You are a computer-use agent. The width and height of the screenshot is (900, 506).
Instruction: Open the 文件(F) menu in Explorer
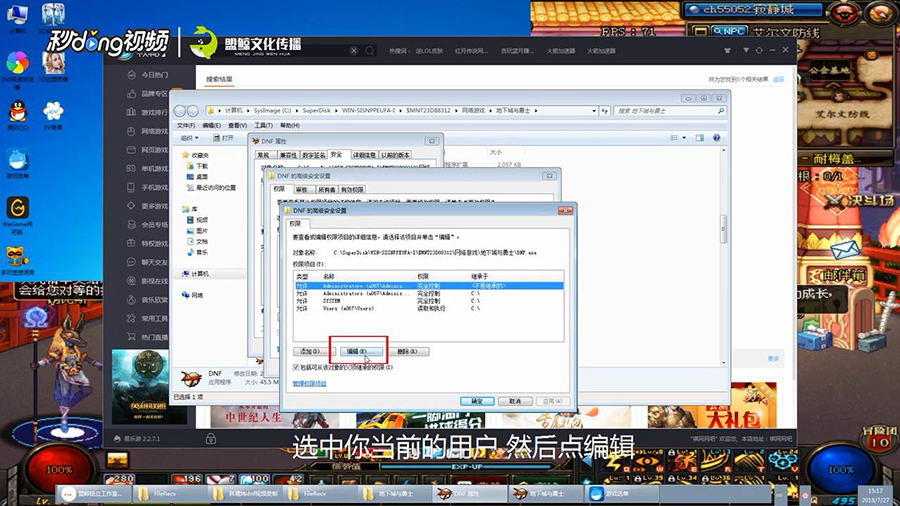pyautogui.click(x=185, y=125)
